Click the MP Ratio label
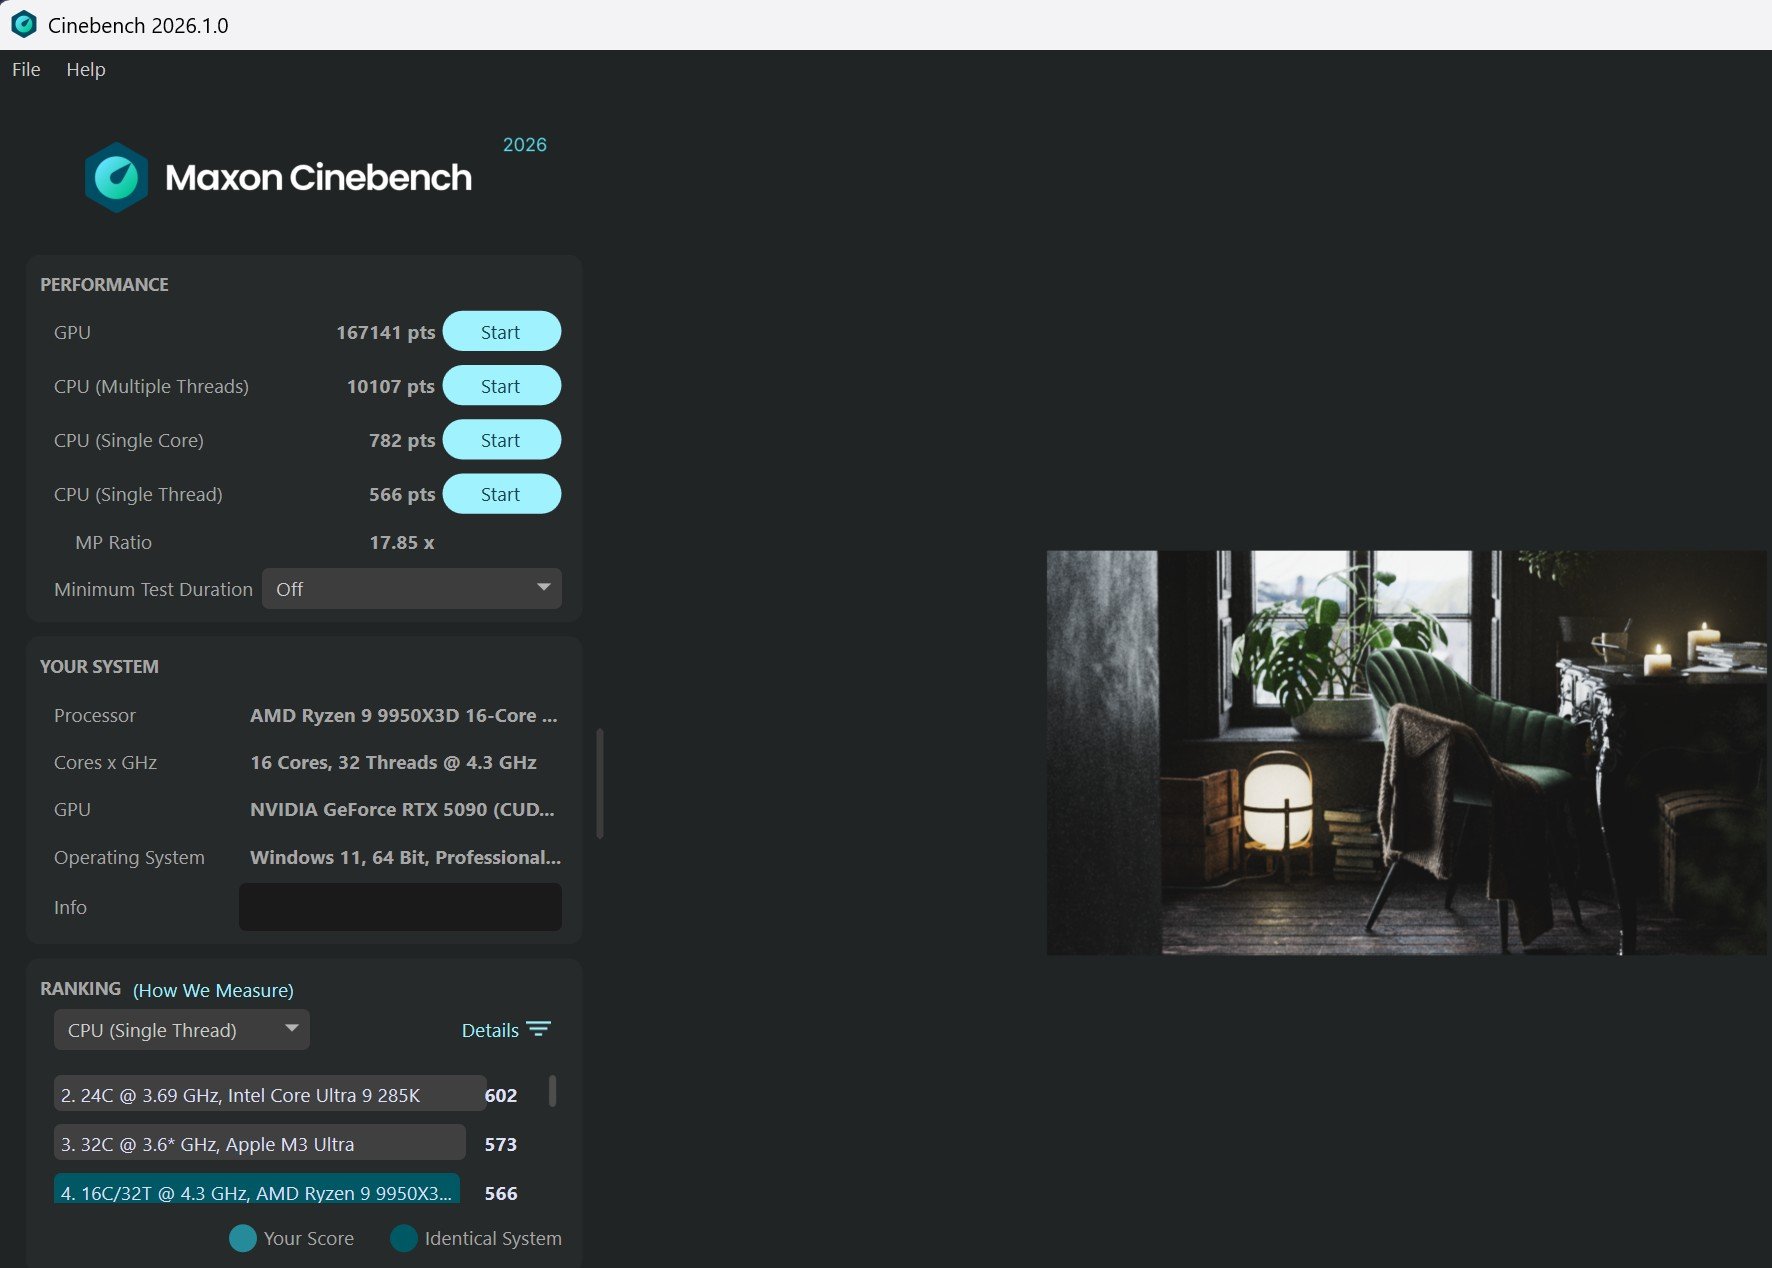The height and width of the screenshot is (1268, 1772). [113, 542]
